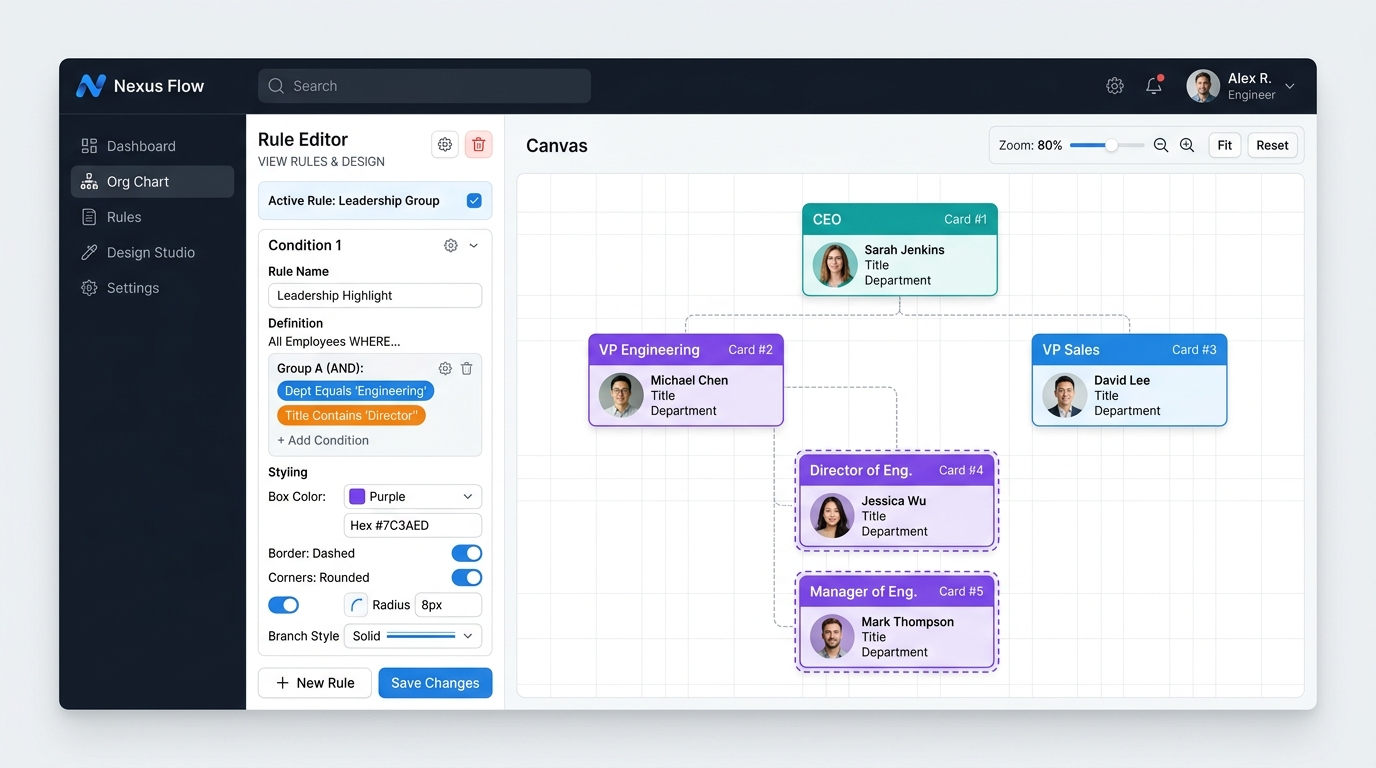The width and height of the screenshot is (1376, 768).
Task: Click the Reset zoom button
Action: pos(1272,145)
